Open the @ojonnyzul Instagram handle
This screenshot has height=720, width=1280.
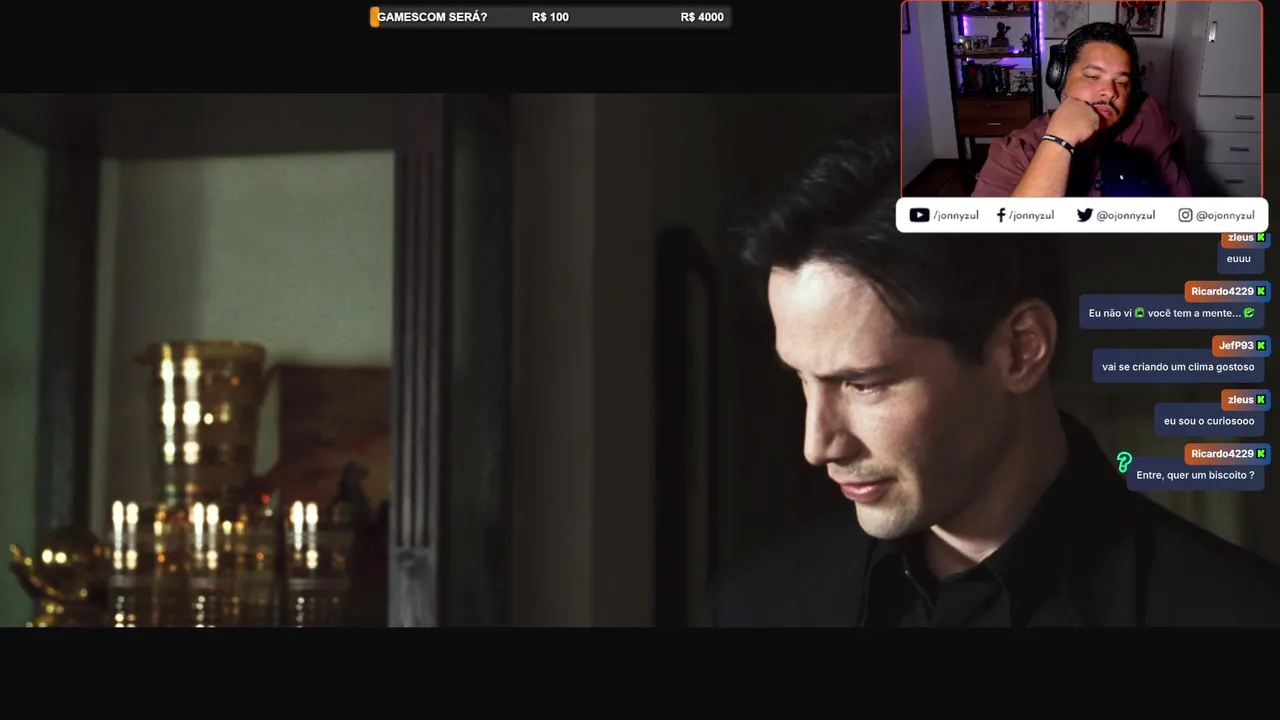(x=1225, y=216)
